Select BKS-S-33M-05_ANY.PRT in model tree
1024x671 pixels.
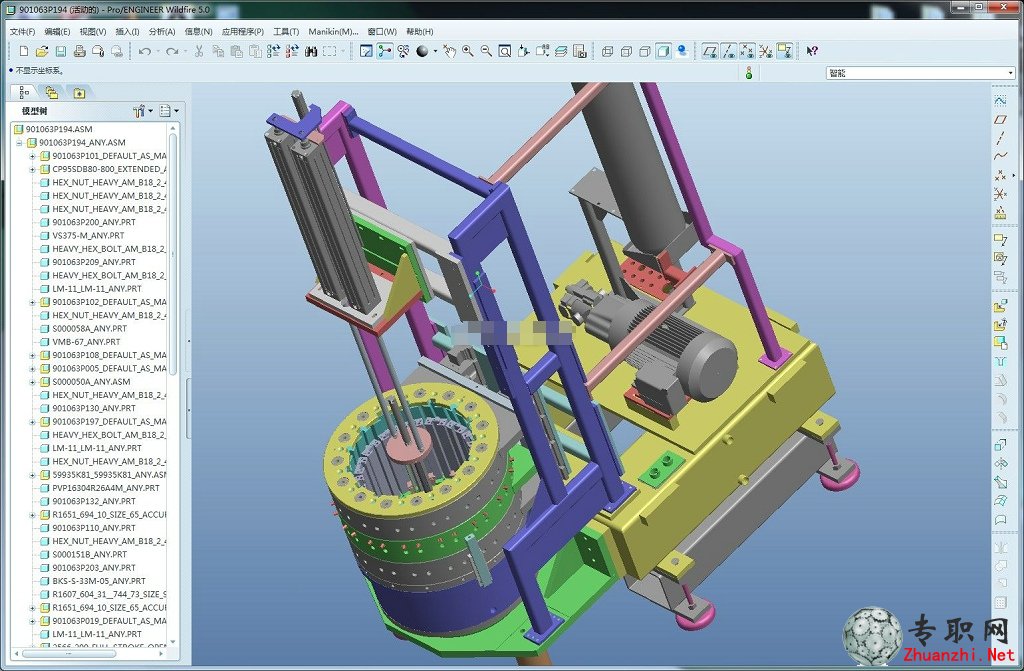99,581
